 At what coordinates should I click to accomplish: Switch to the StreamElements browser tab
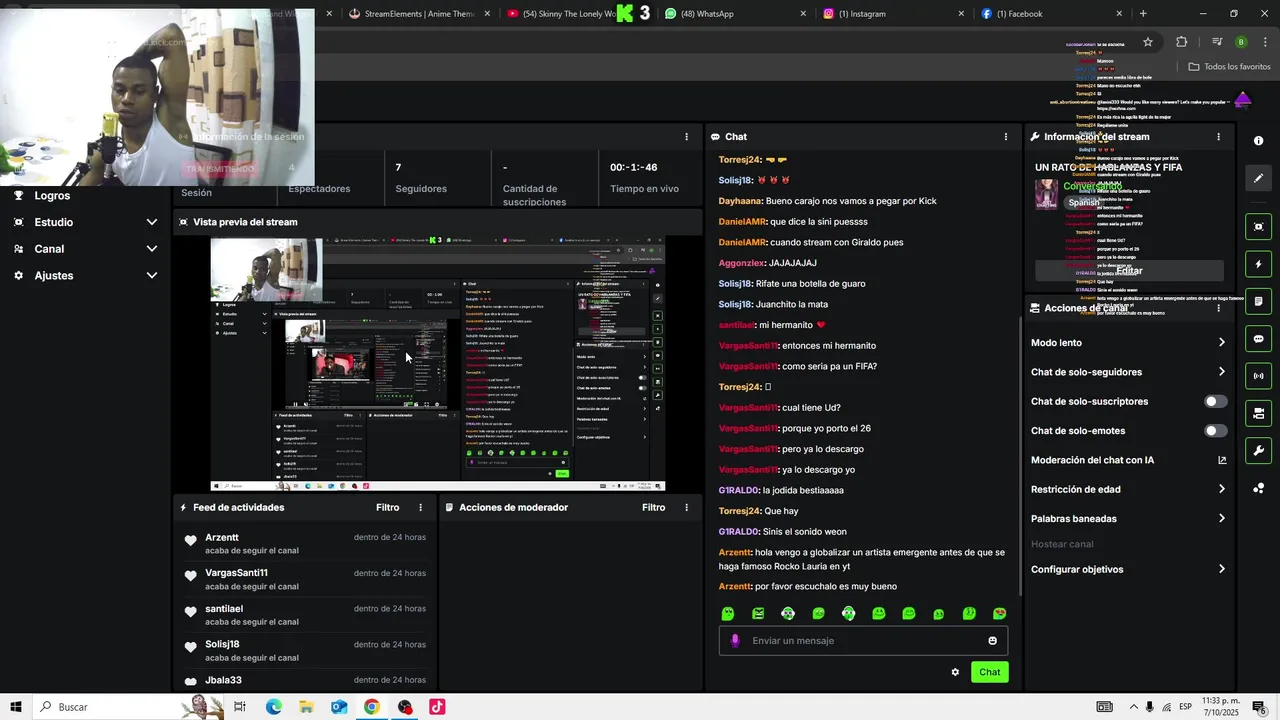point(420,14)
